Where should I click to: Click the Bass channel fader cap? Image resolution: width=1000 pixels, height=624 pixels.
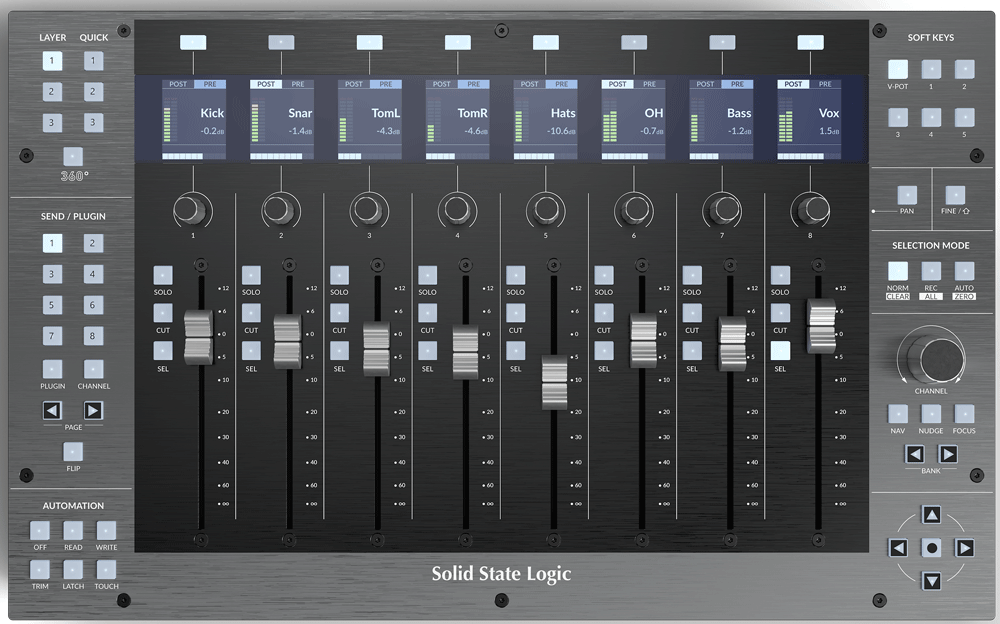[x=732, y=343]
